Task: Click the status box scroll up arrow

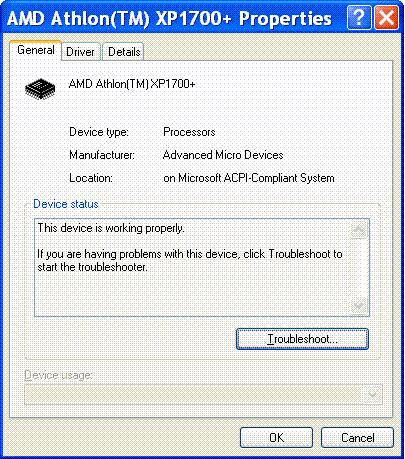Action: (359, 230)
